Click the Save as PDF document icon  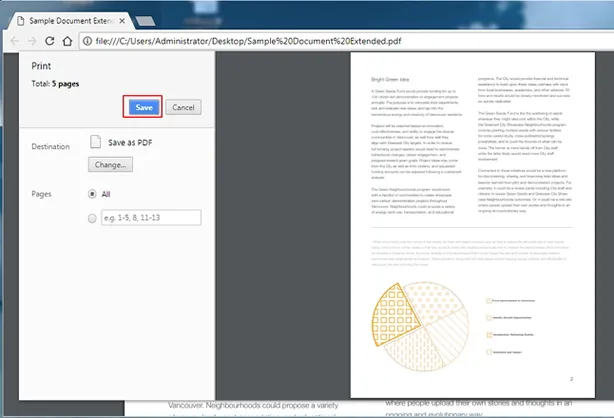pos(96,142)
